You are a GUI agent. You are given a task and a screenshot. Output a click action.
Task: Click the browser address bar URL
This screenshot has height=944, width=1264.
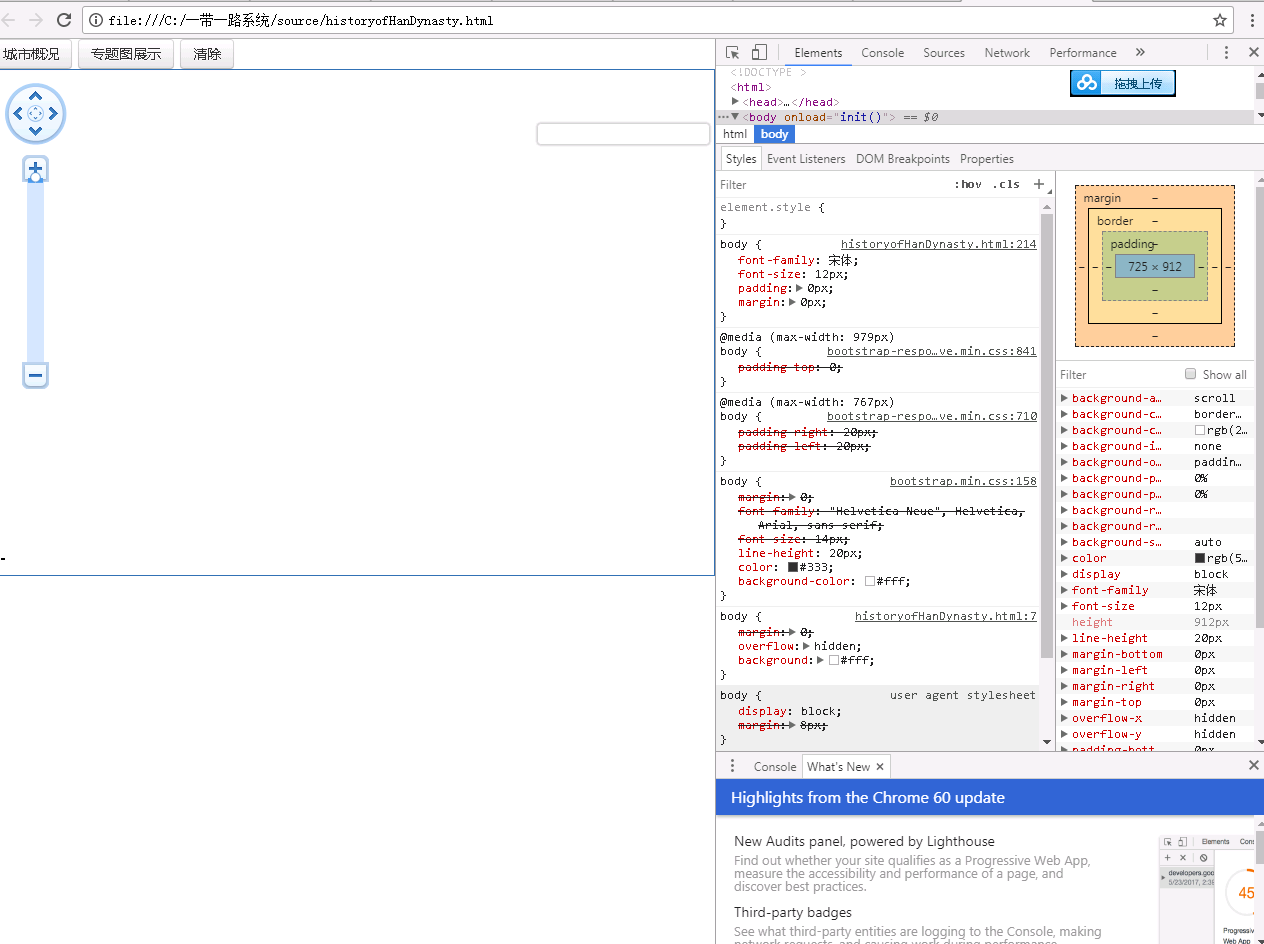point(301,20)
